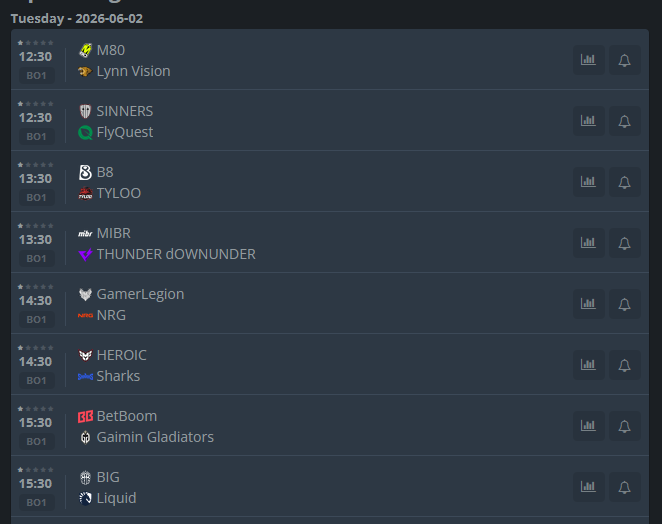662x524 pixels.
Task: Click the star rating of B8 match
Action: 35,165
